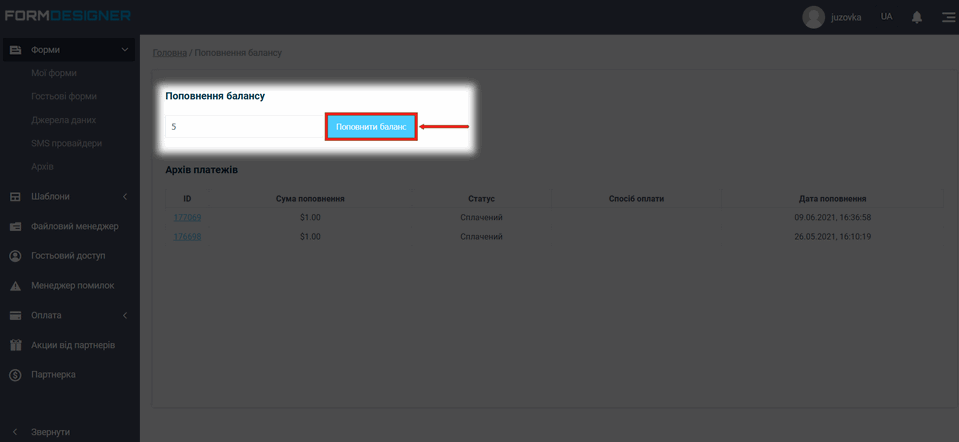The height and width of the screenshot is (442, 959).
Task: Click the notification bell icon
Action: click(x=917, y=17)
